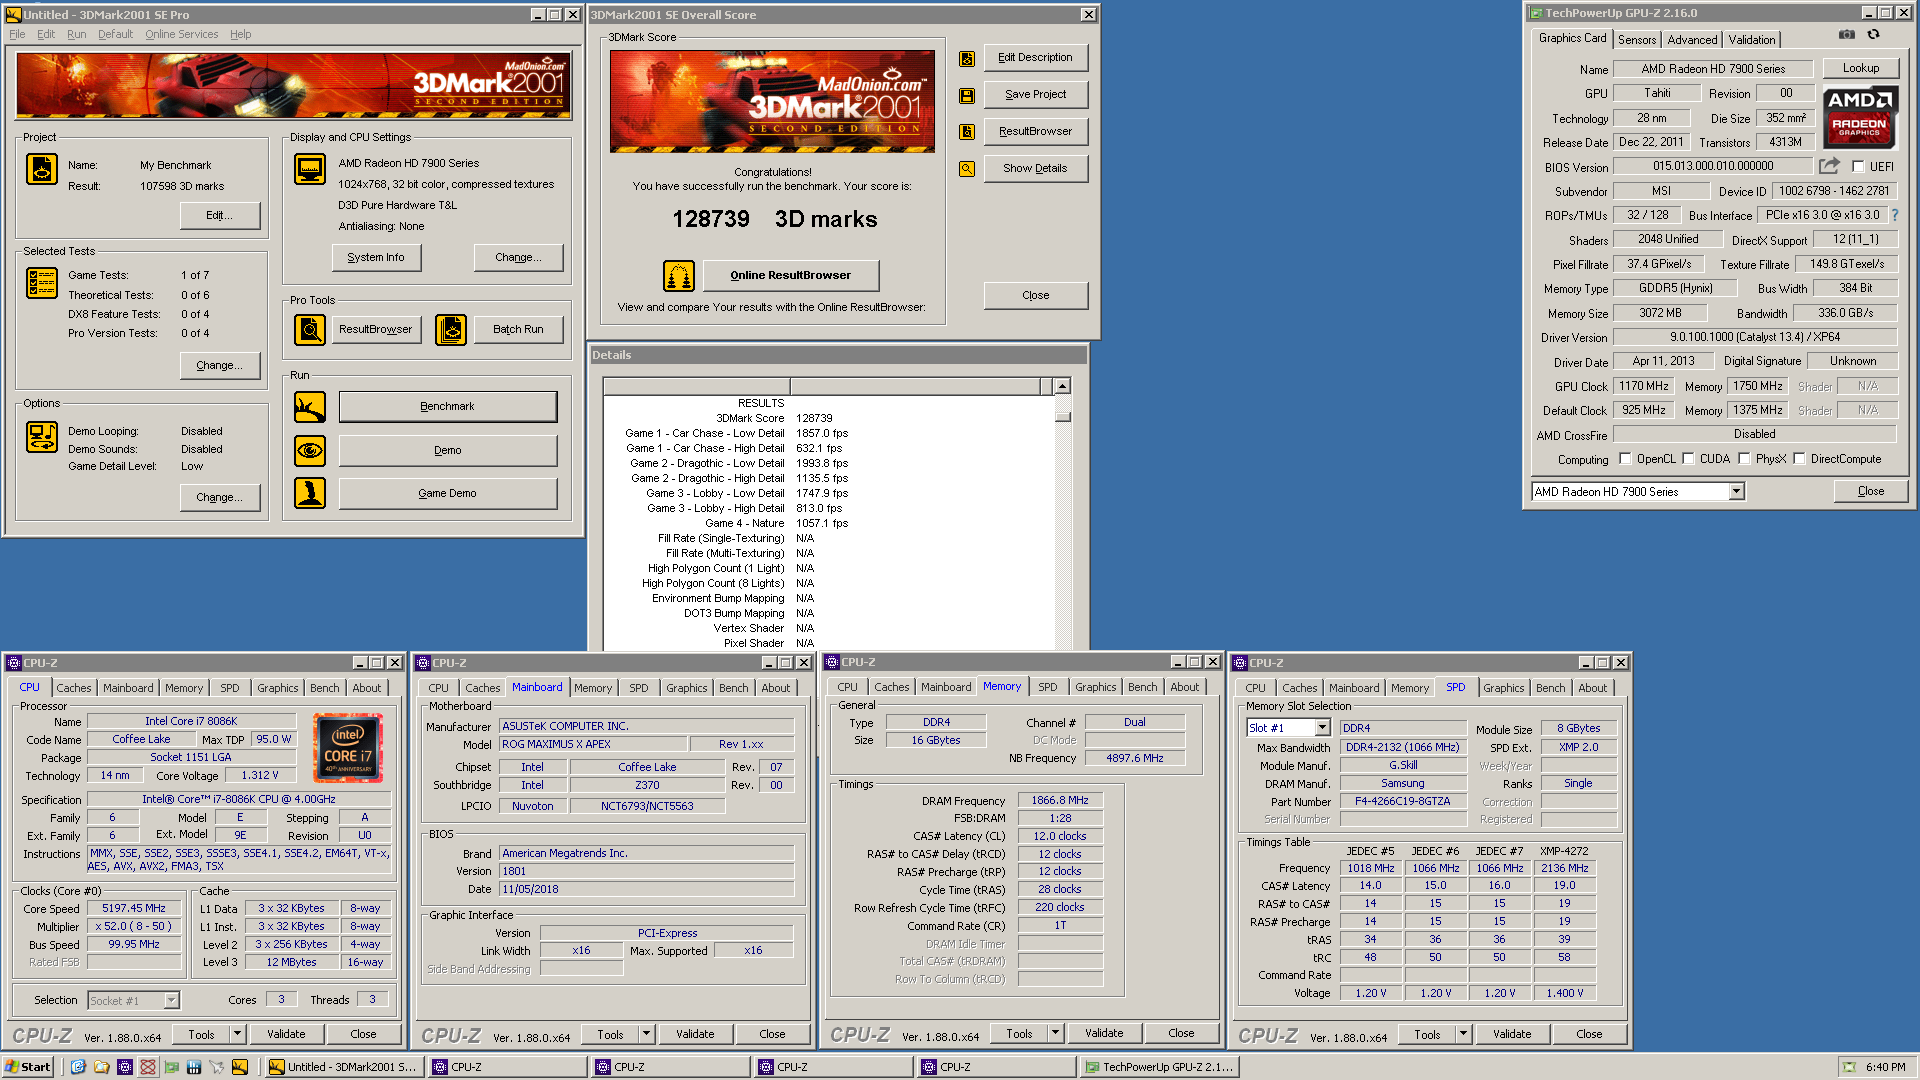Click the magnifier icon beside Show Details
The image size is (1920, 1080).
967,169
